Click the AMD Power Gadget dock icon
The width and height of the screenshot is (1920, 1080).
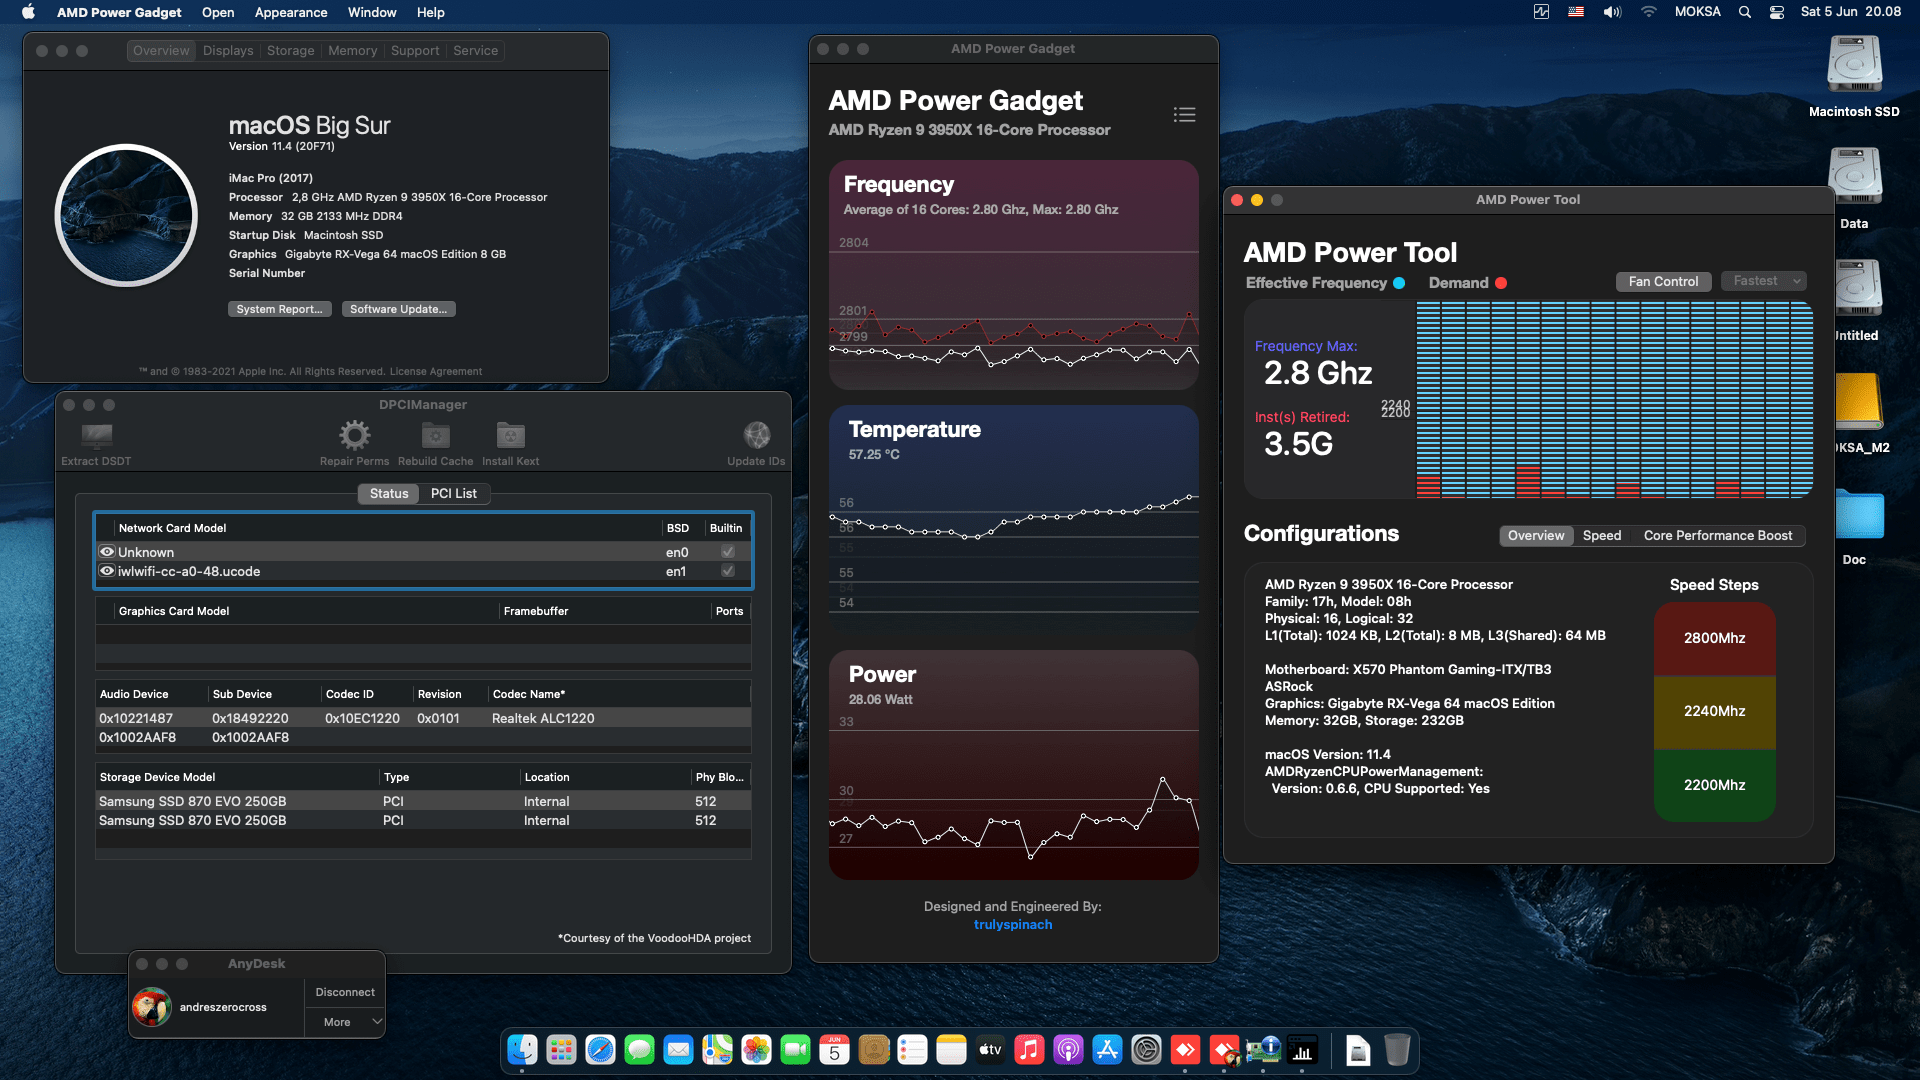tap(1302, 1050)
